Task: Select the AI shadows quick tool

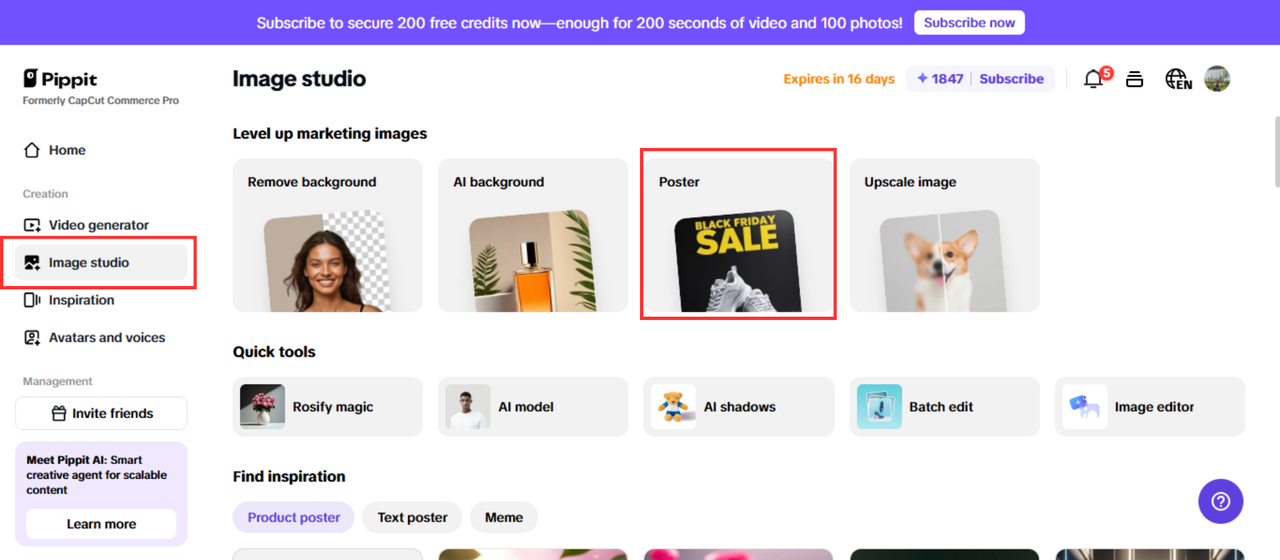Action: (x=738, y=407)
